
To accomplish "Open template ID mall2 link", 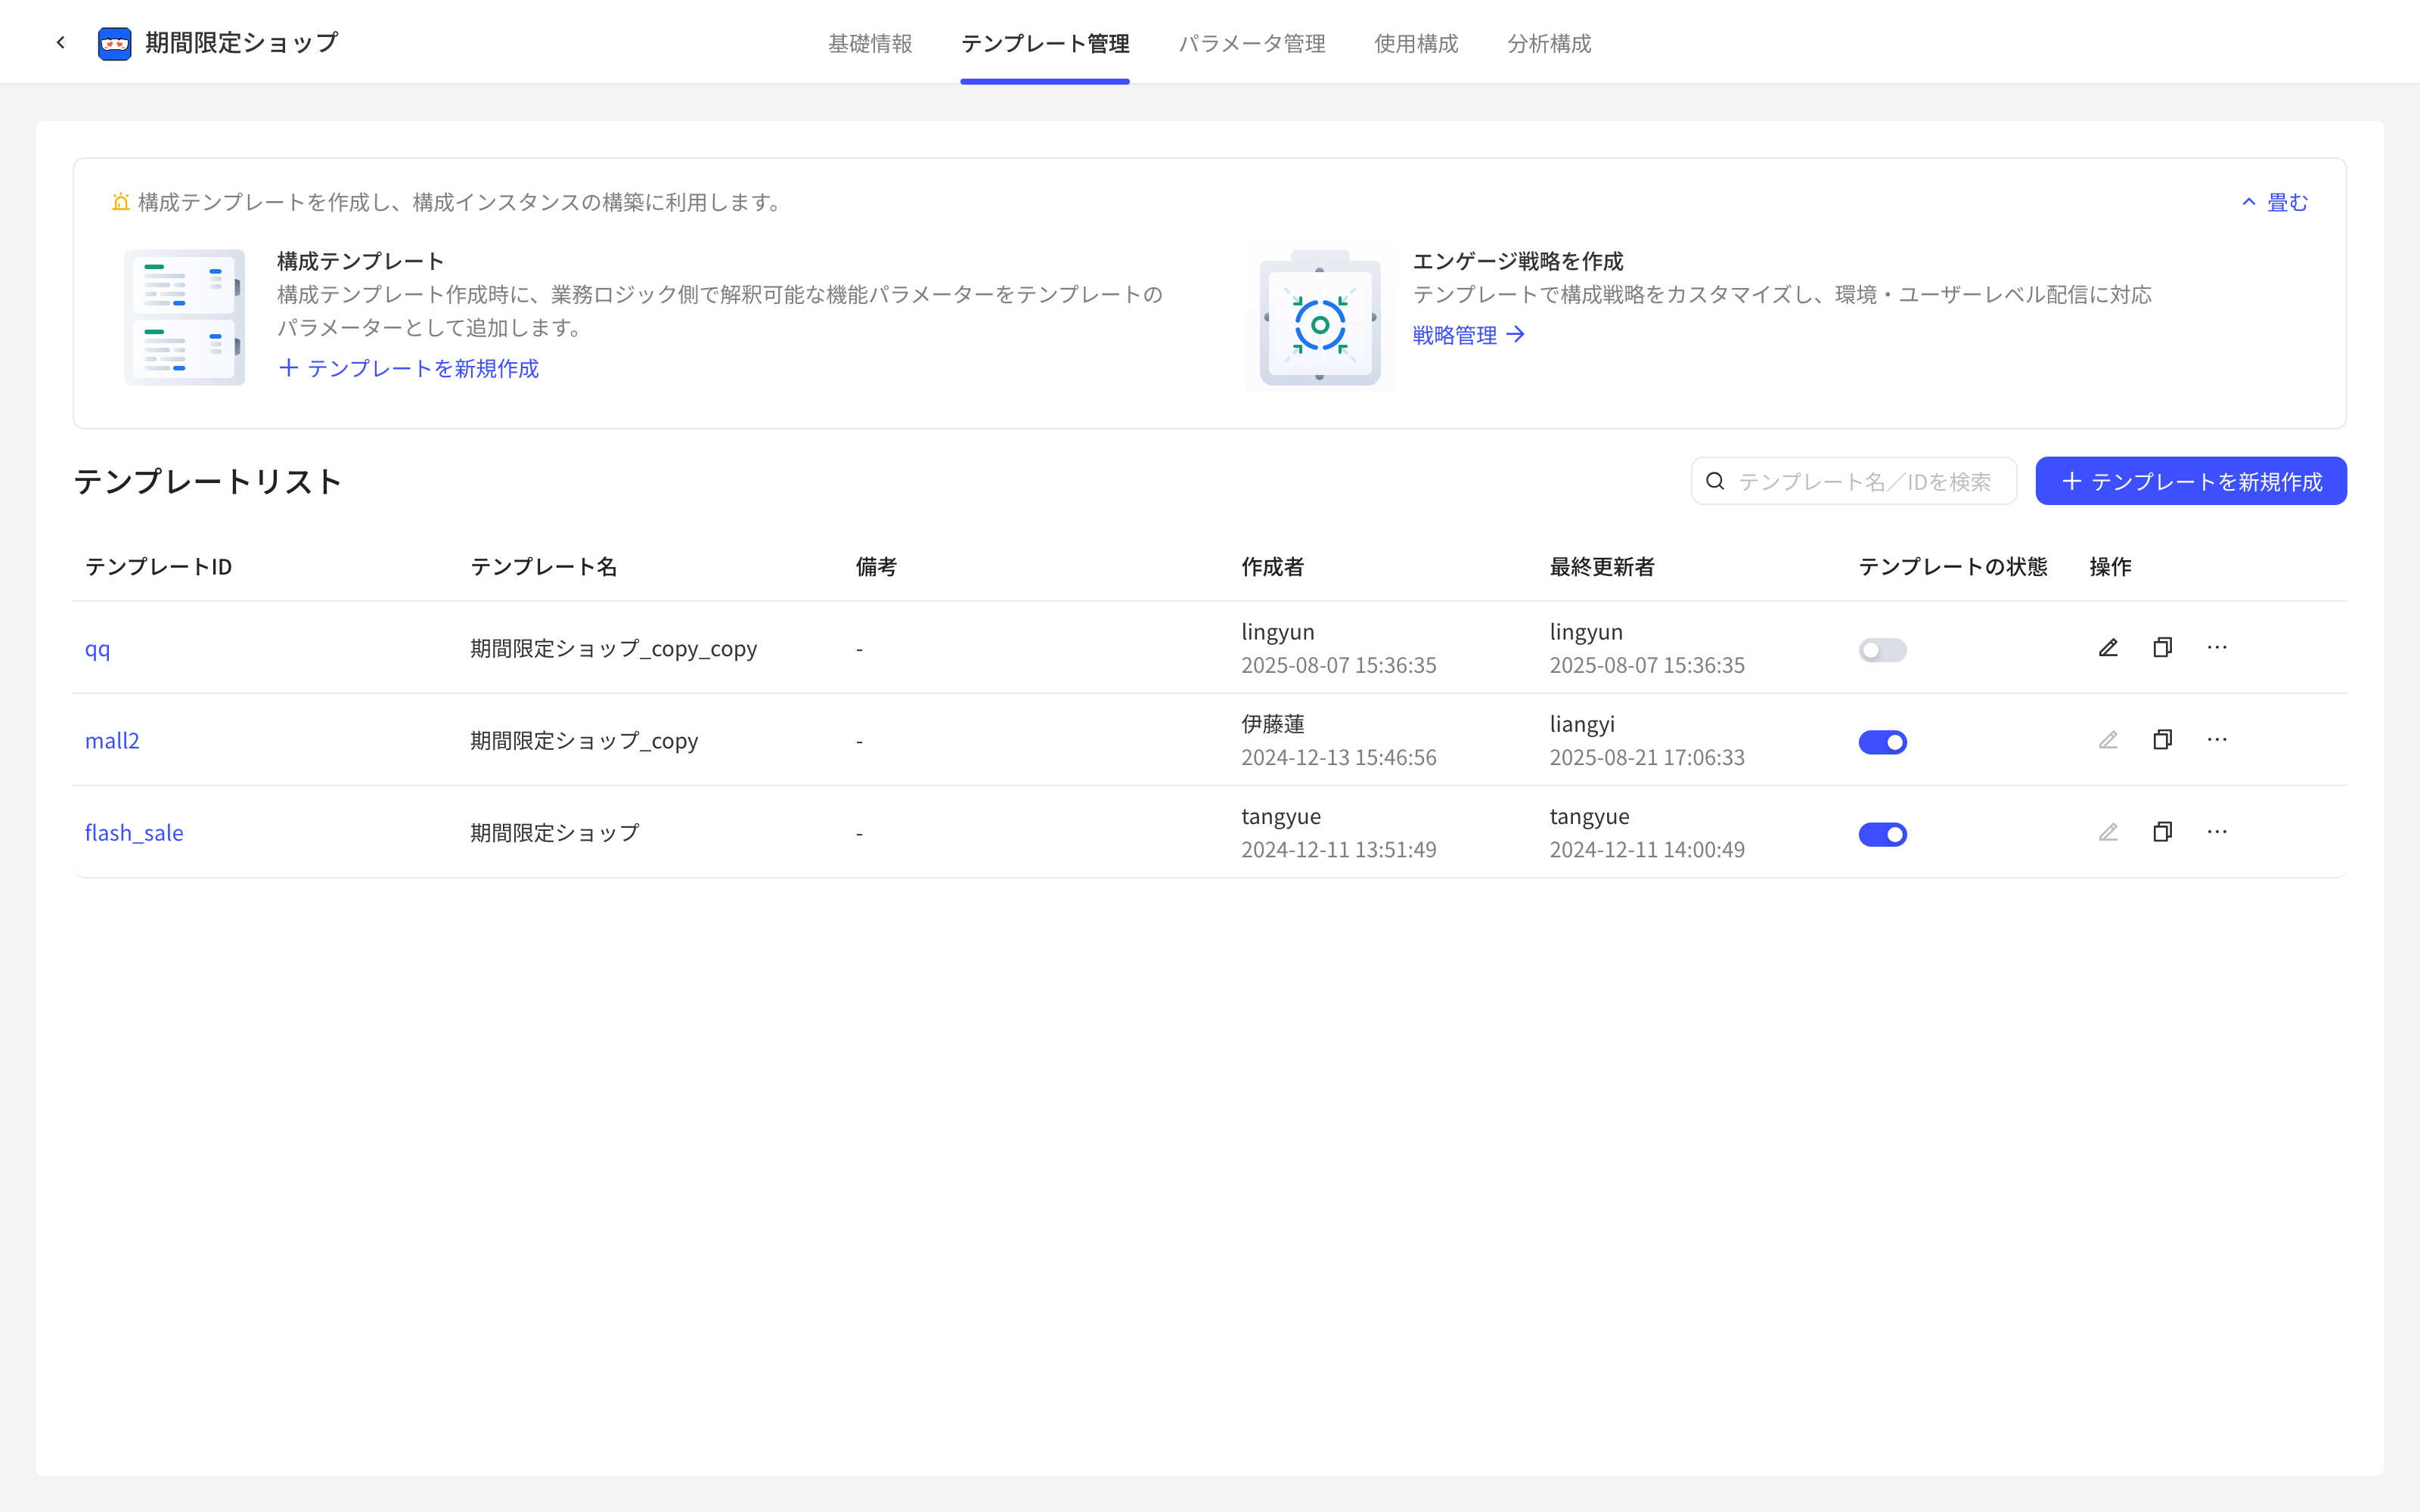I will tap(112, 741).
